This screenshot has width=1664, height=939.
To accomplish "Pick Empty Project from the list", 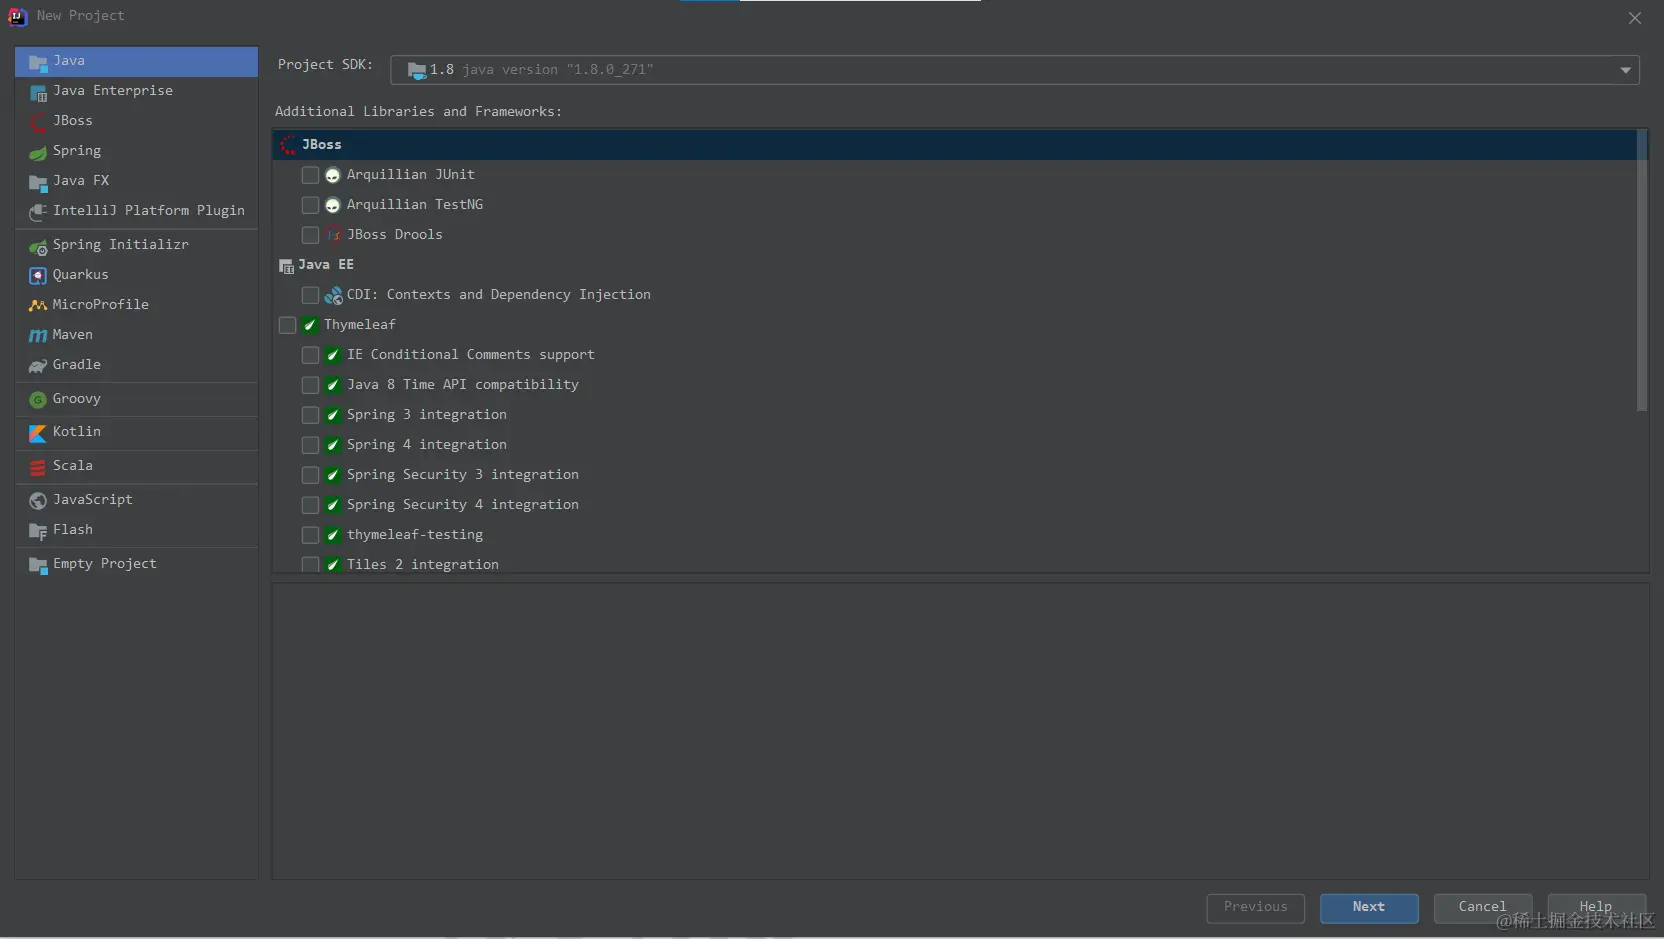I will (x=136, y=564).
